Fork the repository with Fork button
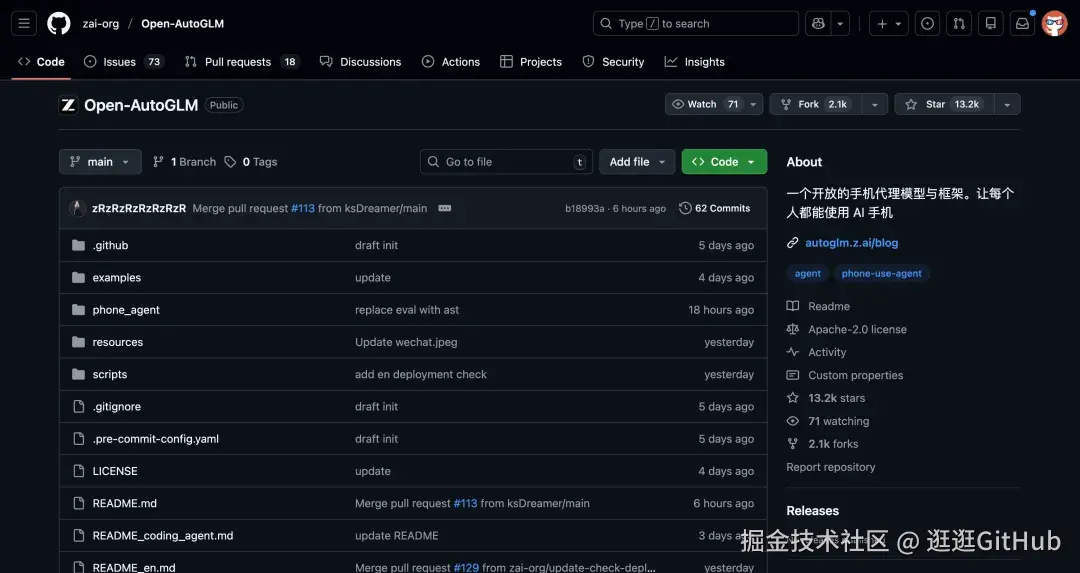 click(816, 104)
